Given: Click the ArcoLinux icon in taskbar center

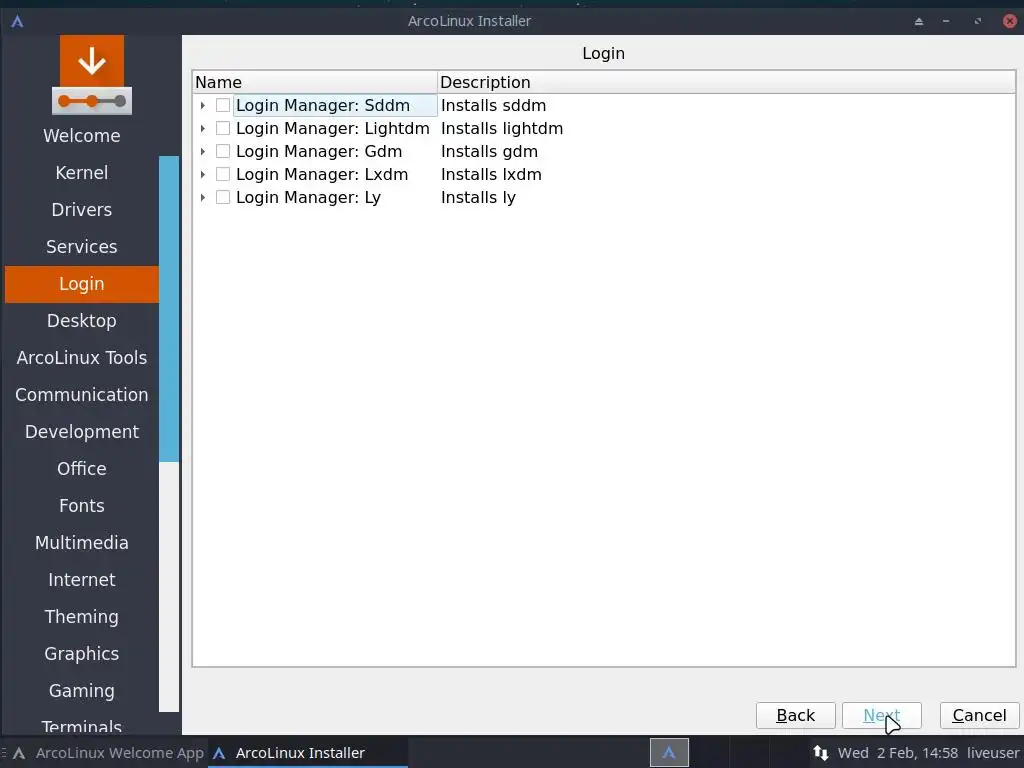Looking at the screenshot, I should (669, 752).
